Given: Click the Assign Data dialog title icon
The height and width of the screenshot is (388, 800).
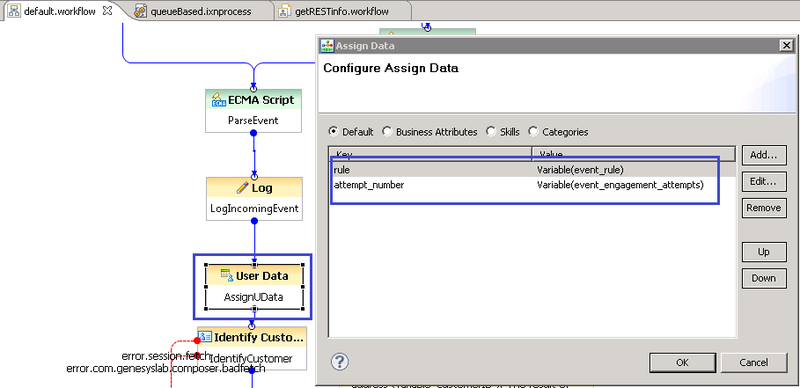Looking at the screenshot, I should [x=327, y=45].
